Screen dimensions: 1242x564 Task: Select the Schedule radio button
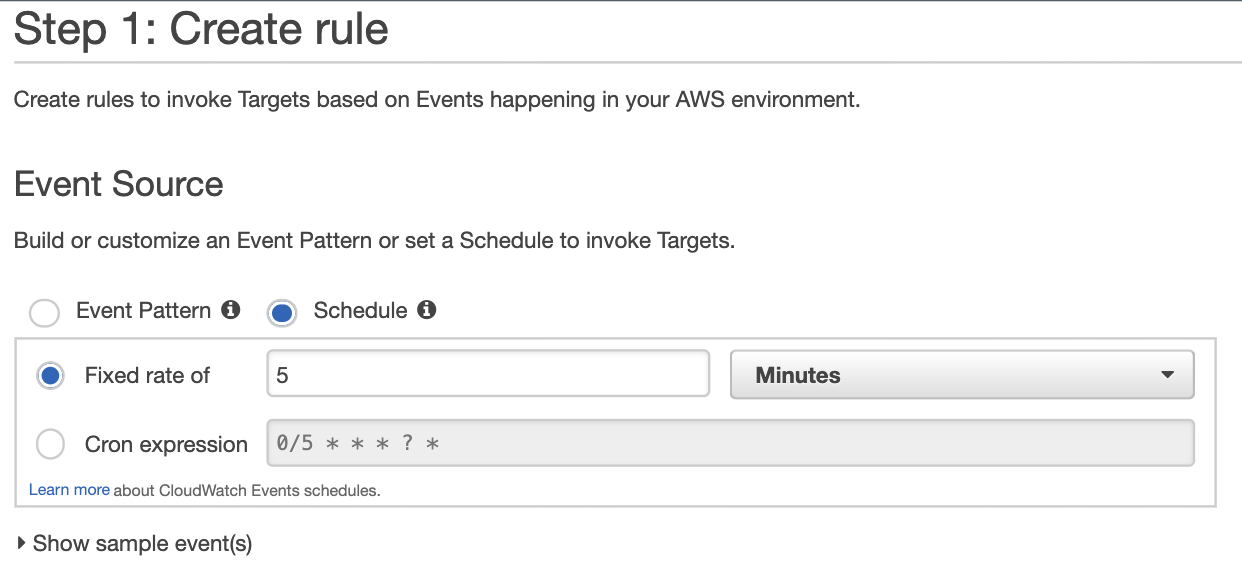(x=283, y=313)
